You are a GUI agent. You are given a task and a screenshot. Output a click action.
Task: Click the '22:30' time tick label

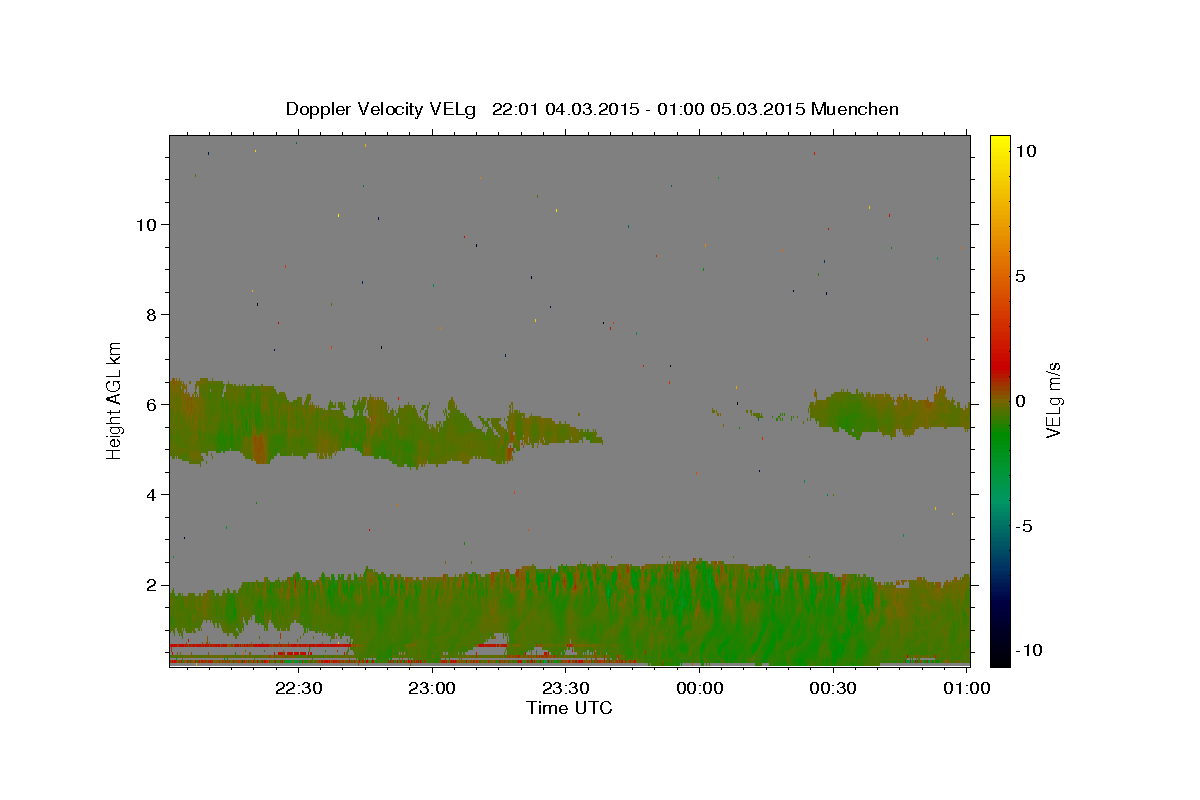pyautogui.click(x=298, y=689)
